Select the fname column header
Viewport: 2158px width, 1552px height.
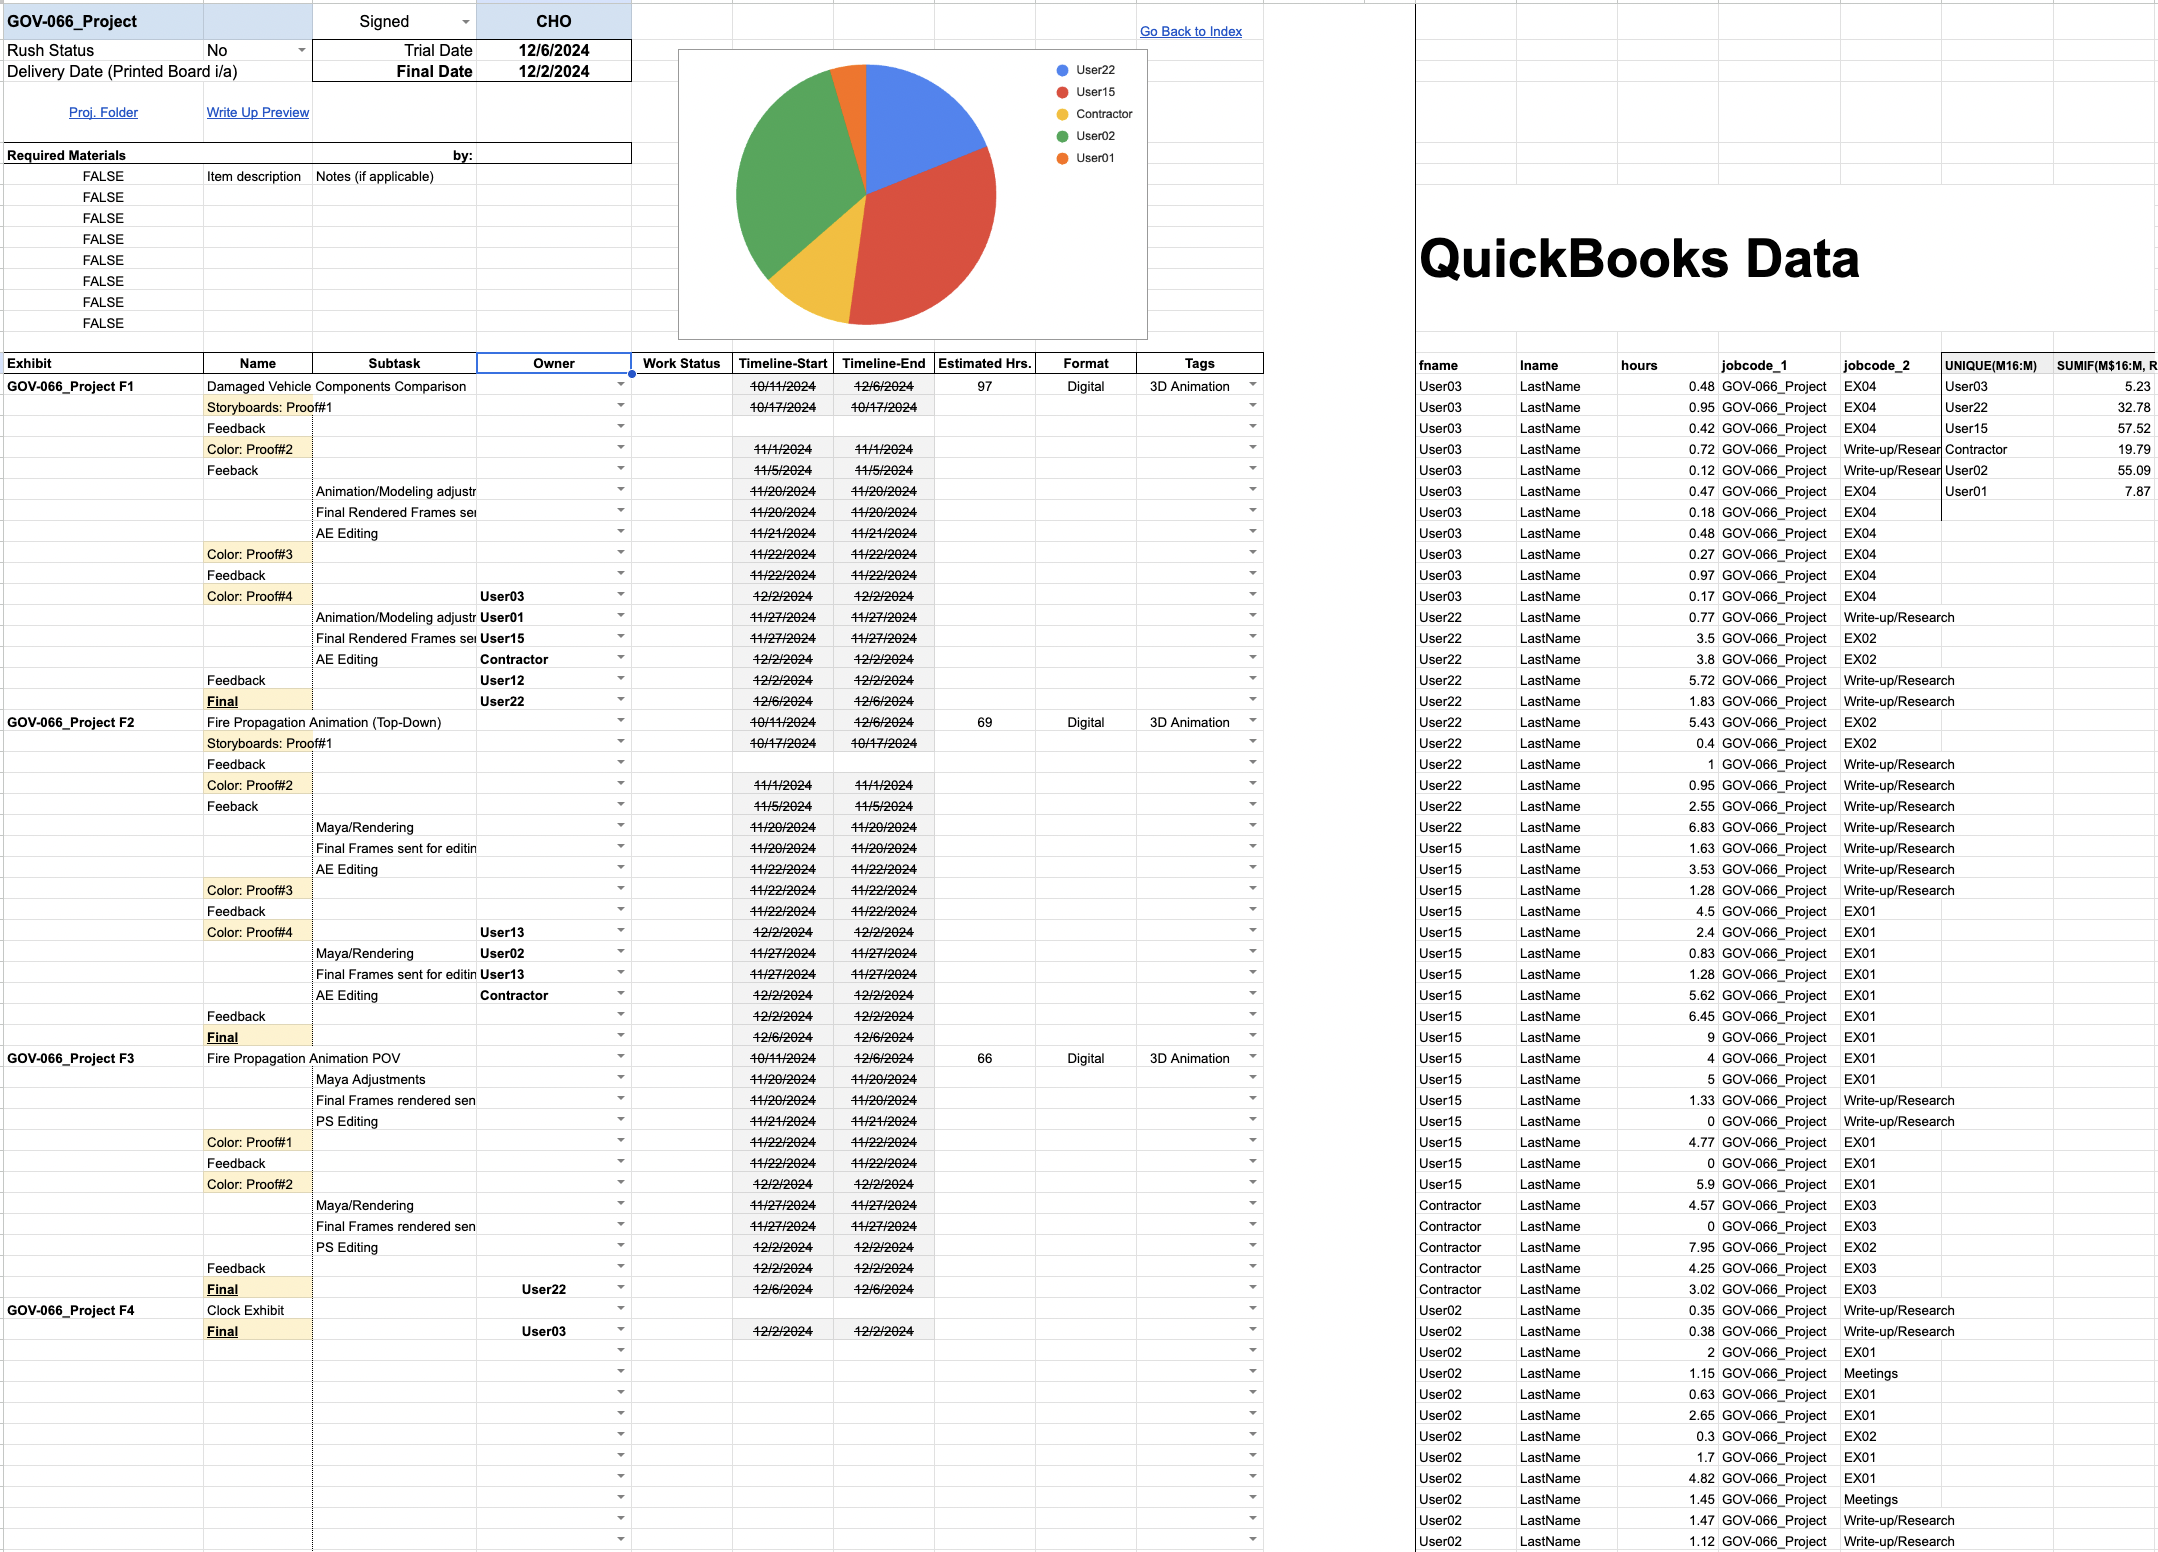pos(1466,365)
